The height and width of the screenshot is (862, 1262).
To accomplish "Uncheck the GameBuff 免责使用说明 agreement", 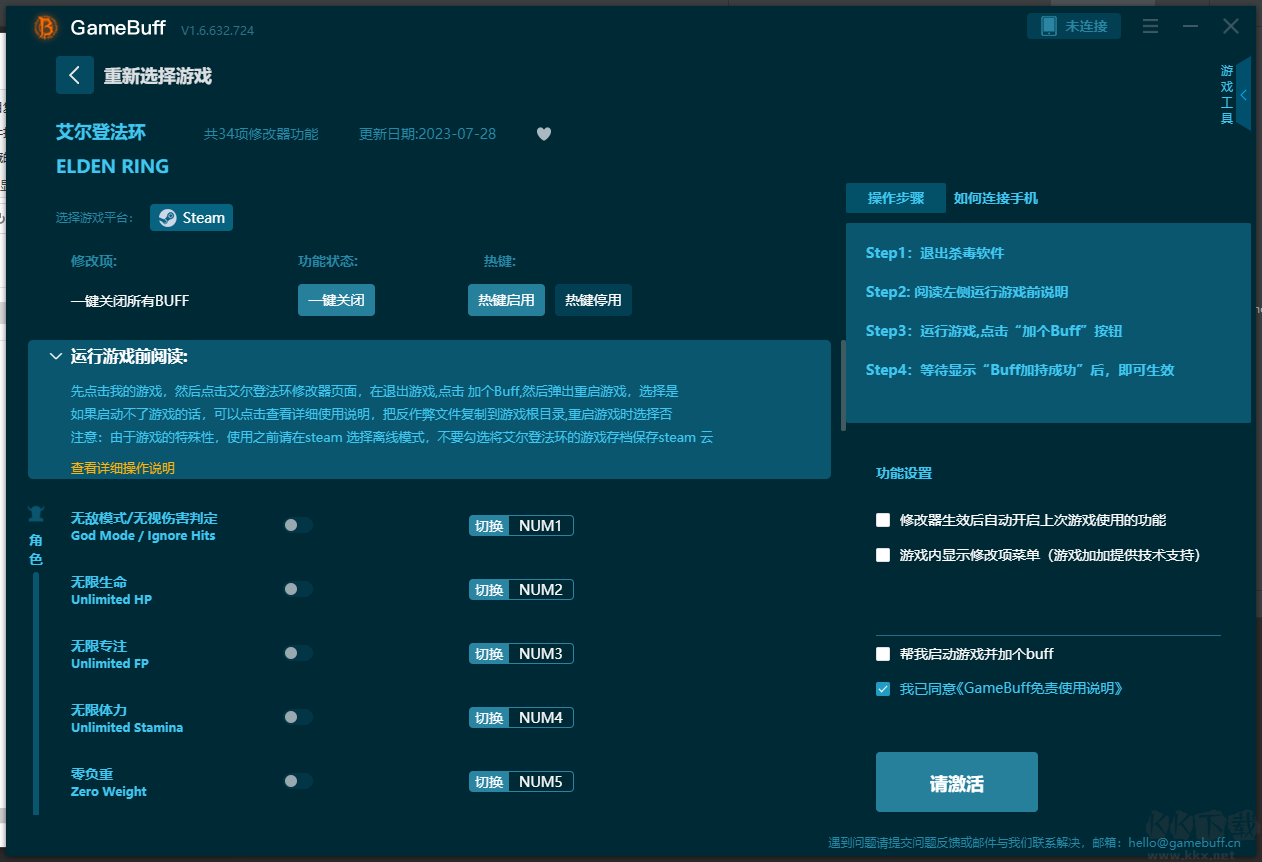I will (x=882, y=688).
